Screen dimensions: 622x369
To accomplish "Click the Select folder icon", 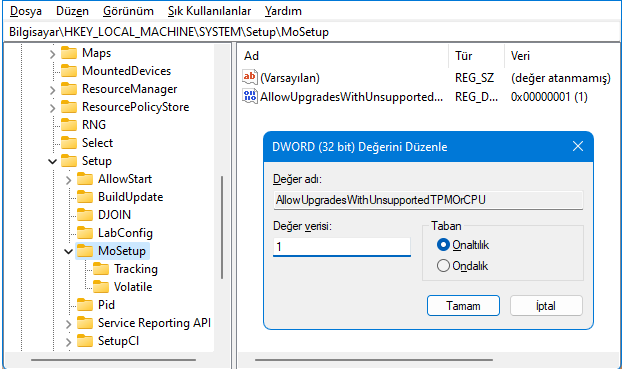I will 69,142.
